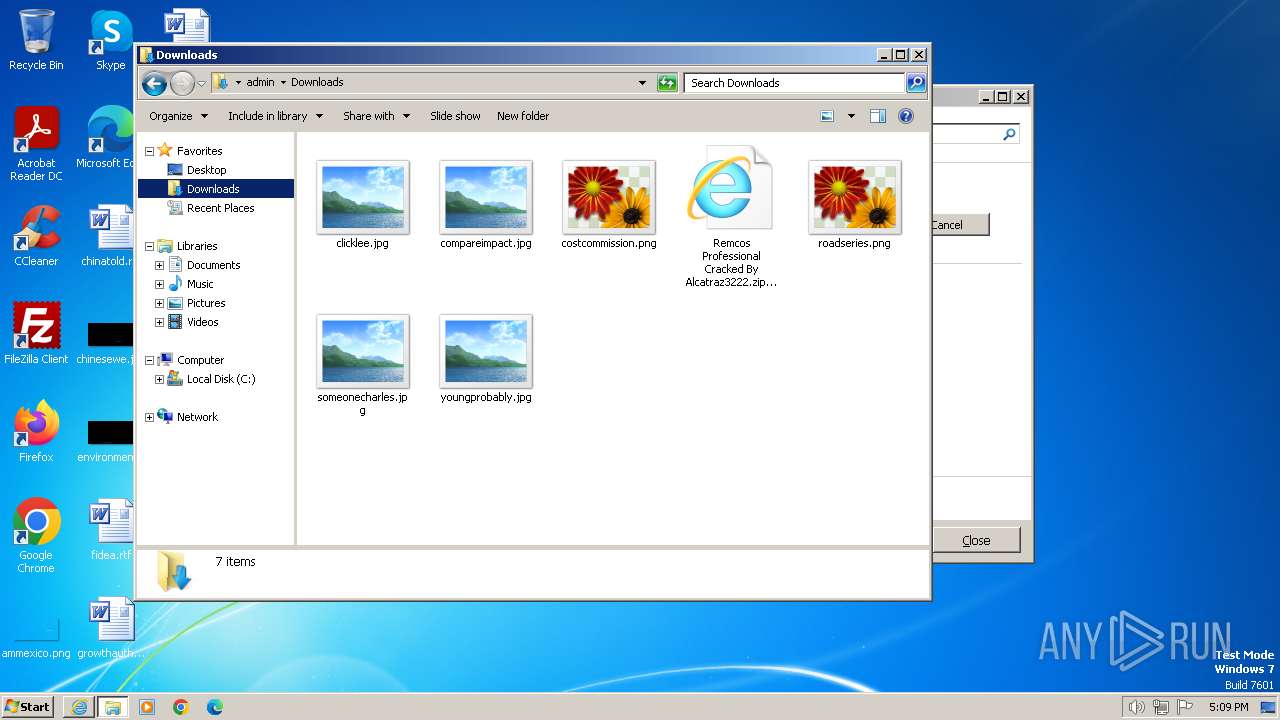
Task: Click the clock showing 5:09 PM
Action: [1229, 707]
